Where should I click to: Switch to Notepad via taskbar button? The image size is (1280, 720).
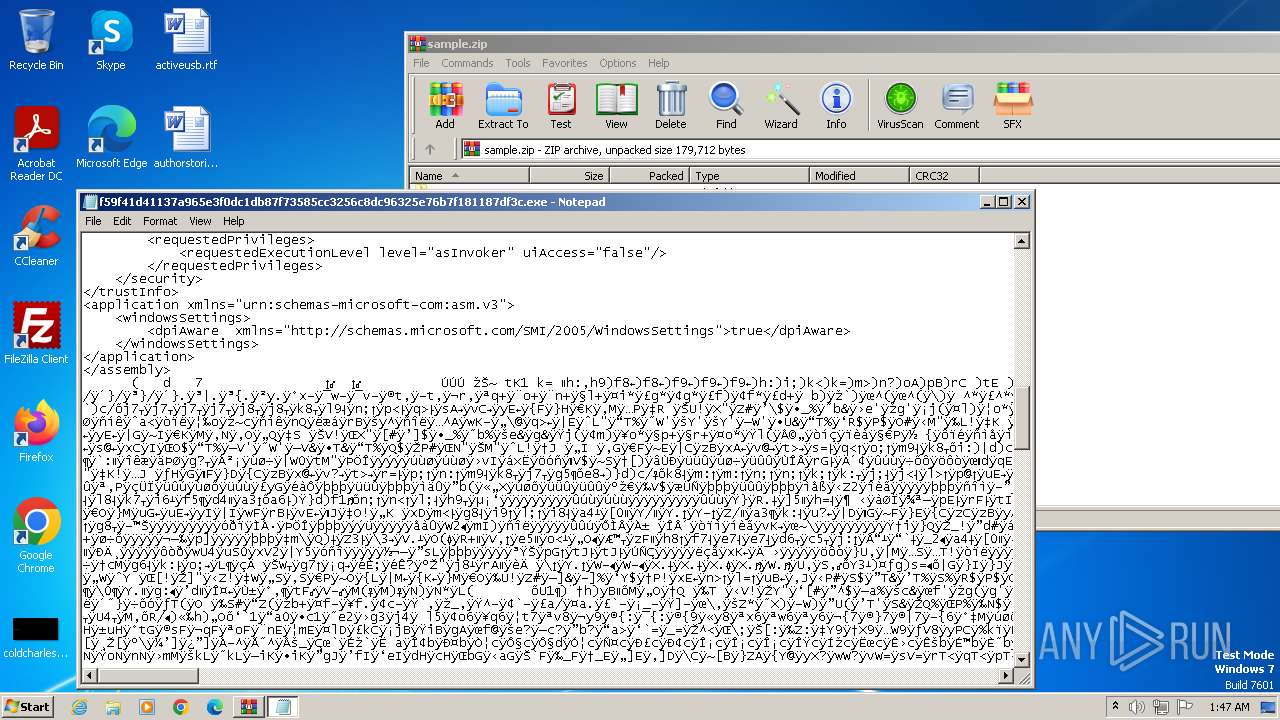(x=282, y=707)
